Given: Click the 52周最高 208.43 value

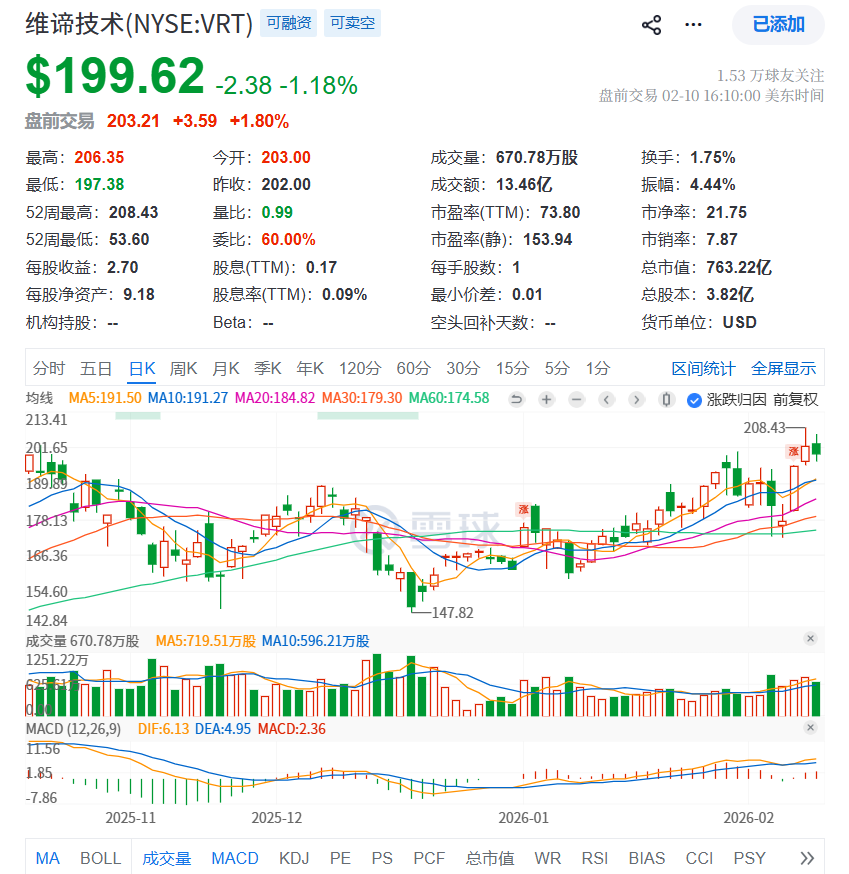Looking at the screenshot, I should (x=133, y=212).
